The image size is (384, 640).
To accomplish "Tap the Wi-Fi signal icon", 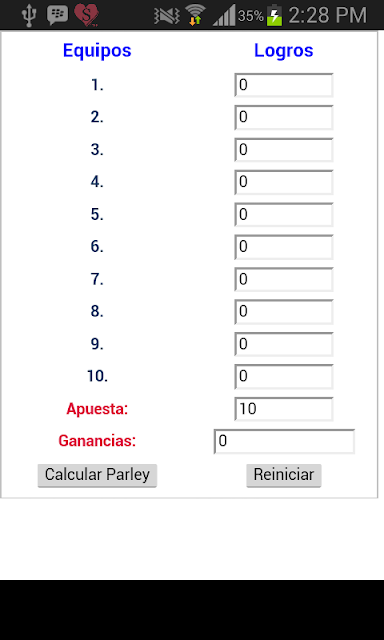I will click(195, 16).
